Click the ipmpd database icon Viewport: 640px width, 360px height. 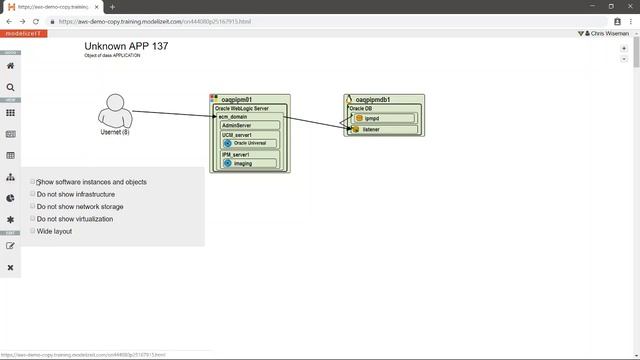[359, 118]
